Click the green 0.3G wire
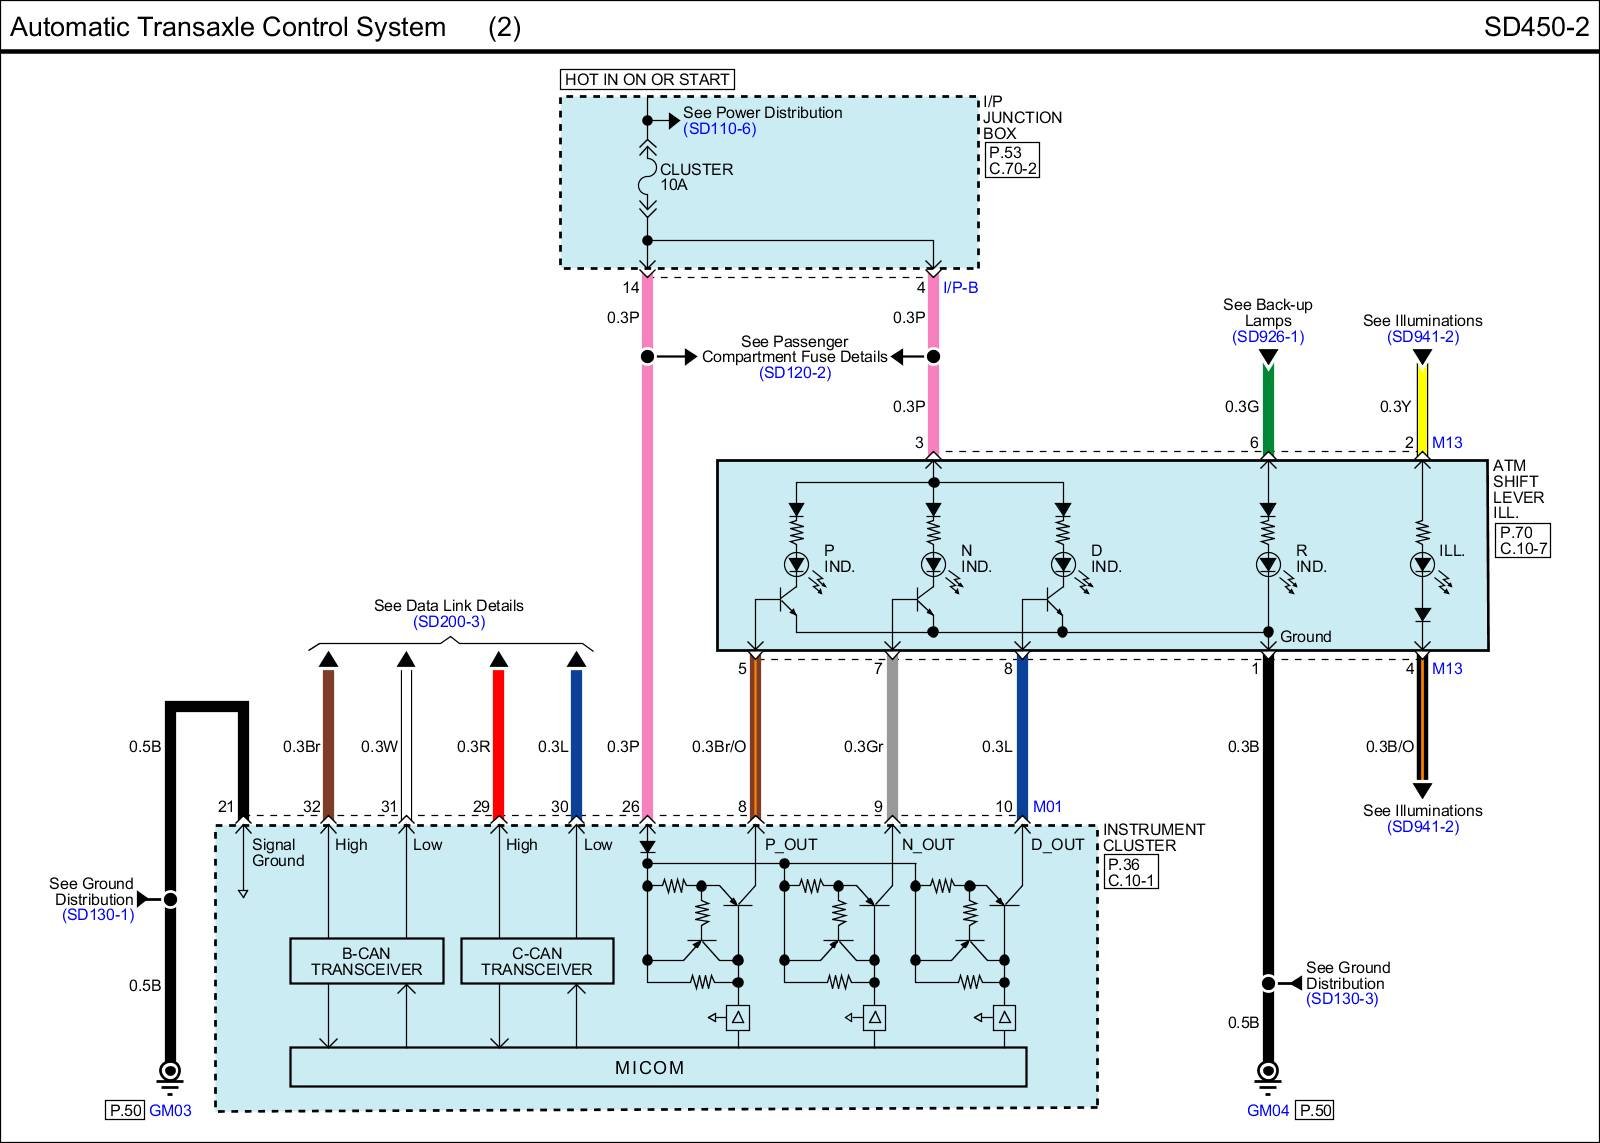The width and height of the screenshot is (1600, 1143). (x=1268, y=410)
